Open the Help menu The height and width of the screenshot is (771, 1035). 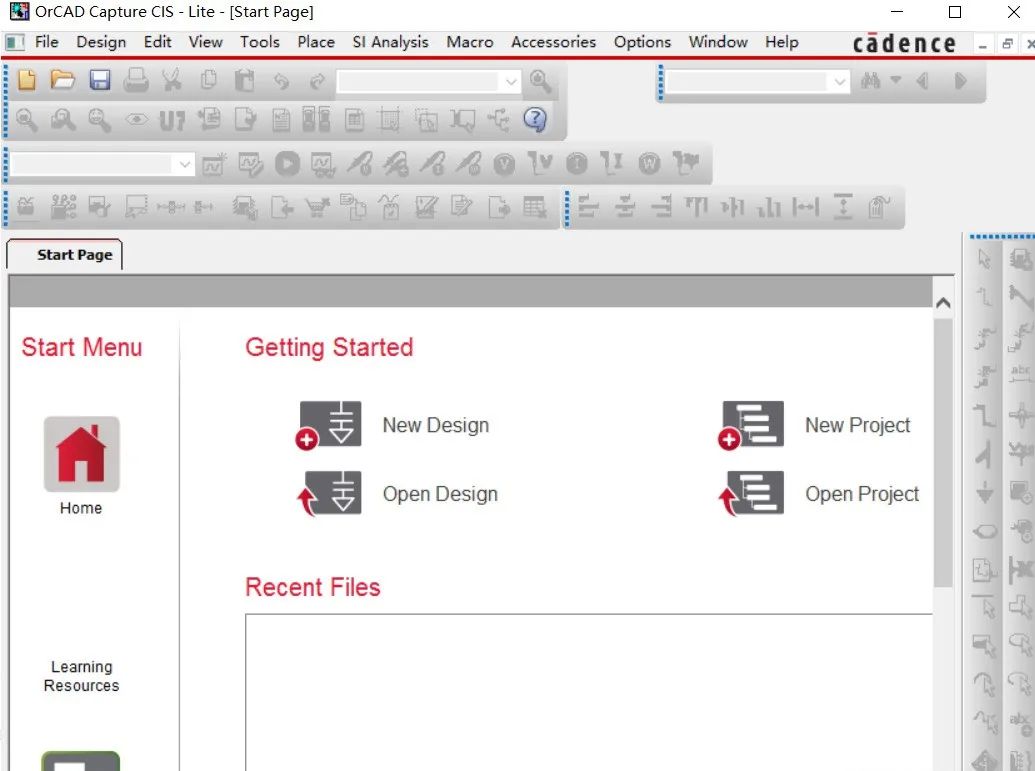[782, 42]
